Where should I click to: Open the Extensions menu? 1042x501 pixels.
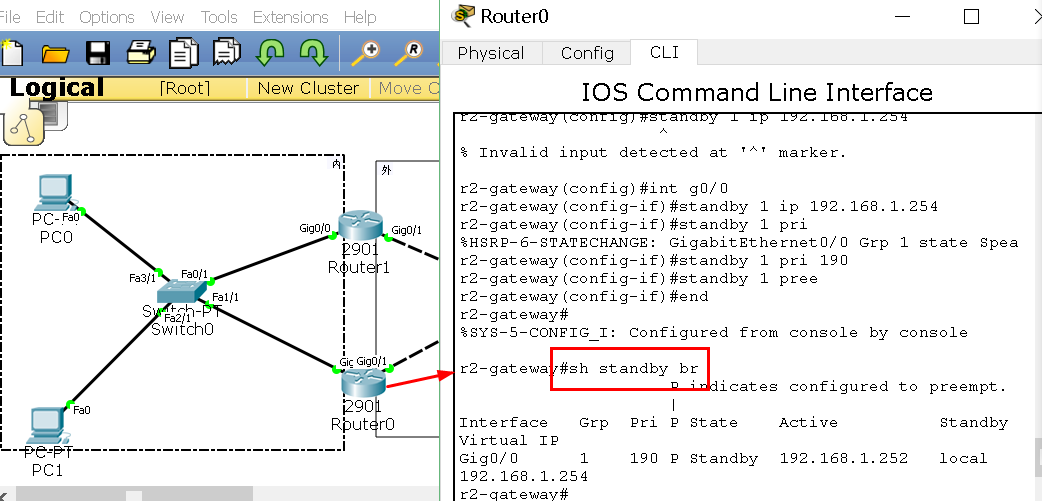290,17
